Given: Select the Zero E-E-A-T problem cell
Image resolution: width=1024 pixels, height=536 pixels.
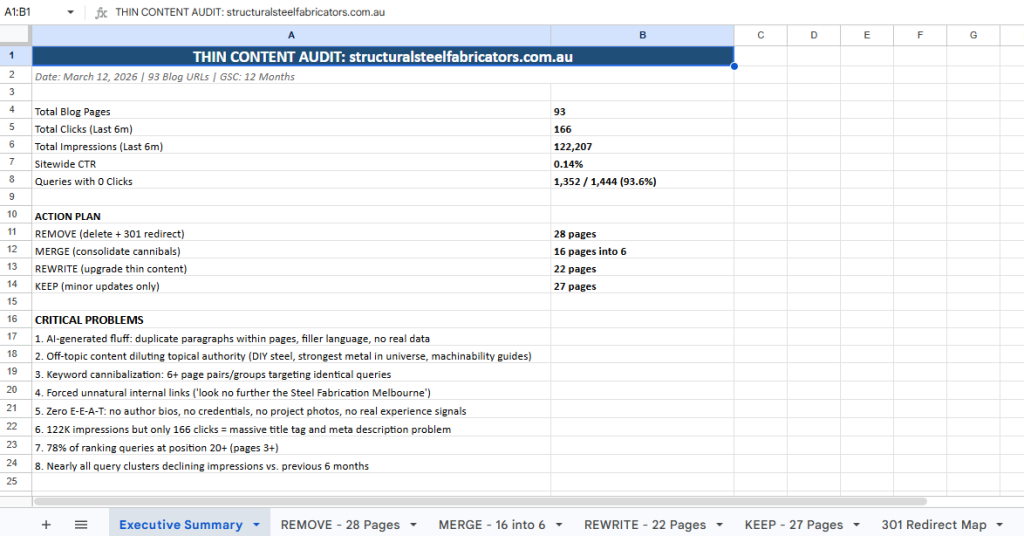Looking at the screenshot, I should click(291, 411).
